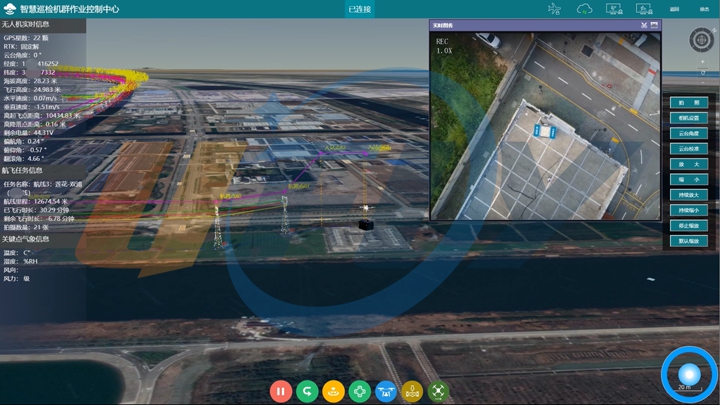The image size is (720, 405).
Task: Click the olive drone descend button
Action: pyautogui.click(x=412, y=392)
